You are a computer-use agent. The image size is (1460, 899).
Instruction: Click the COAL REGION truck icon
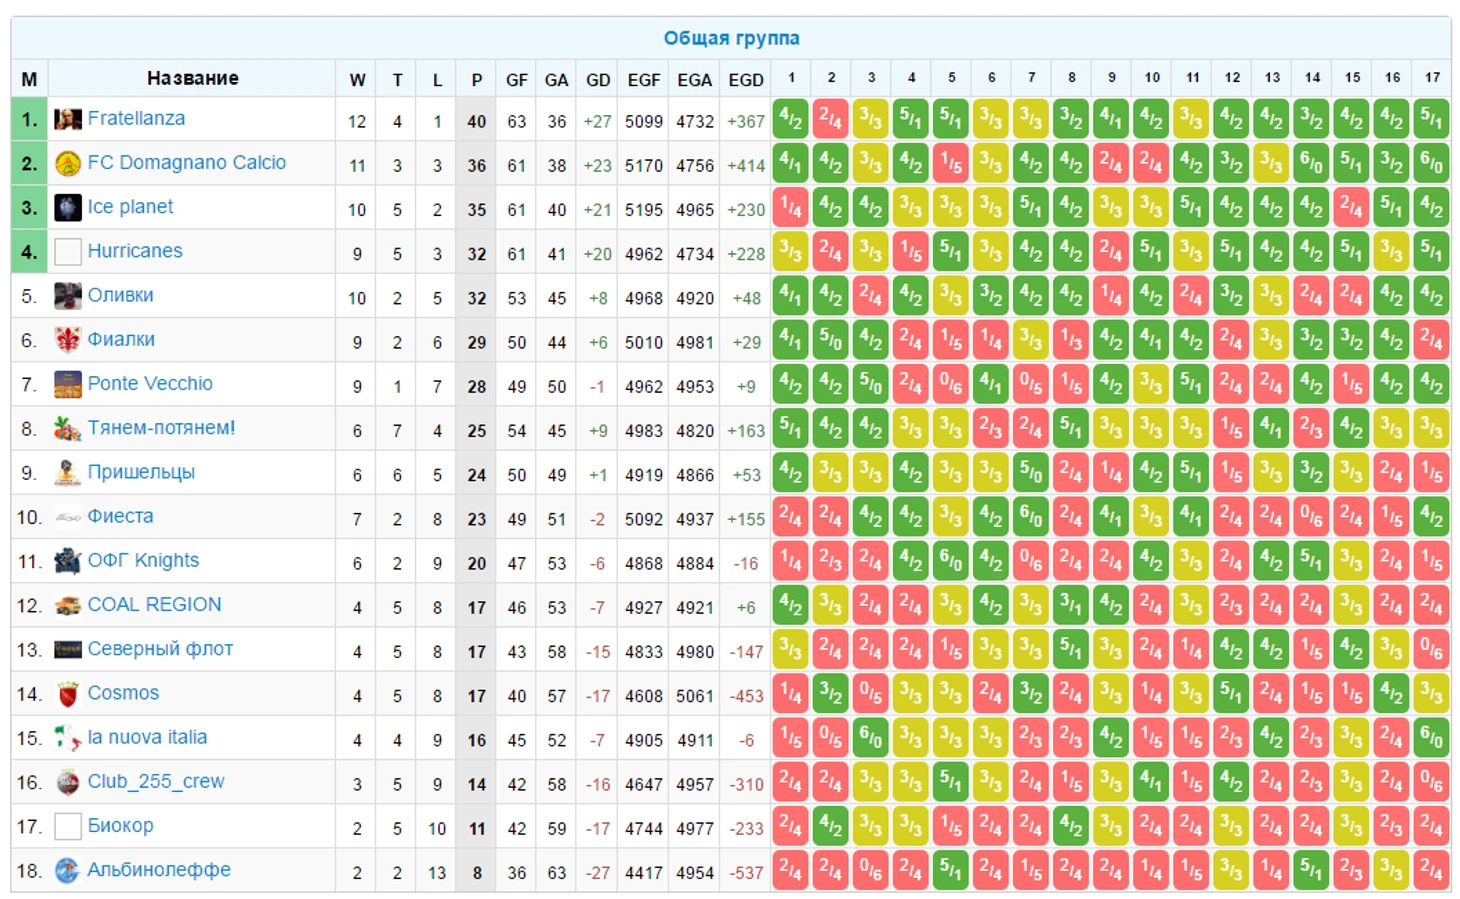coord(67,605)
